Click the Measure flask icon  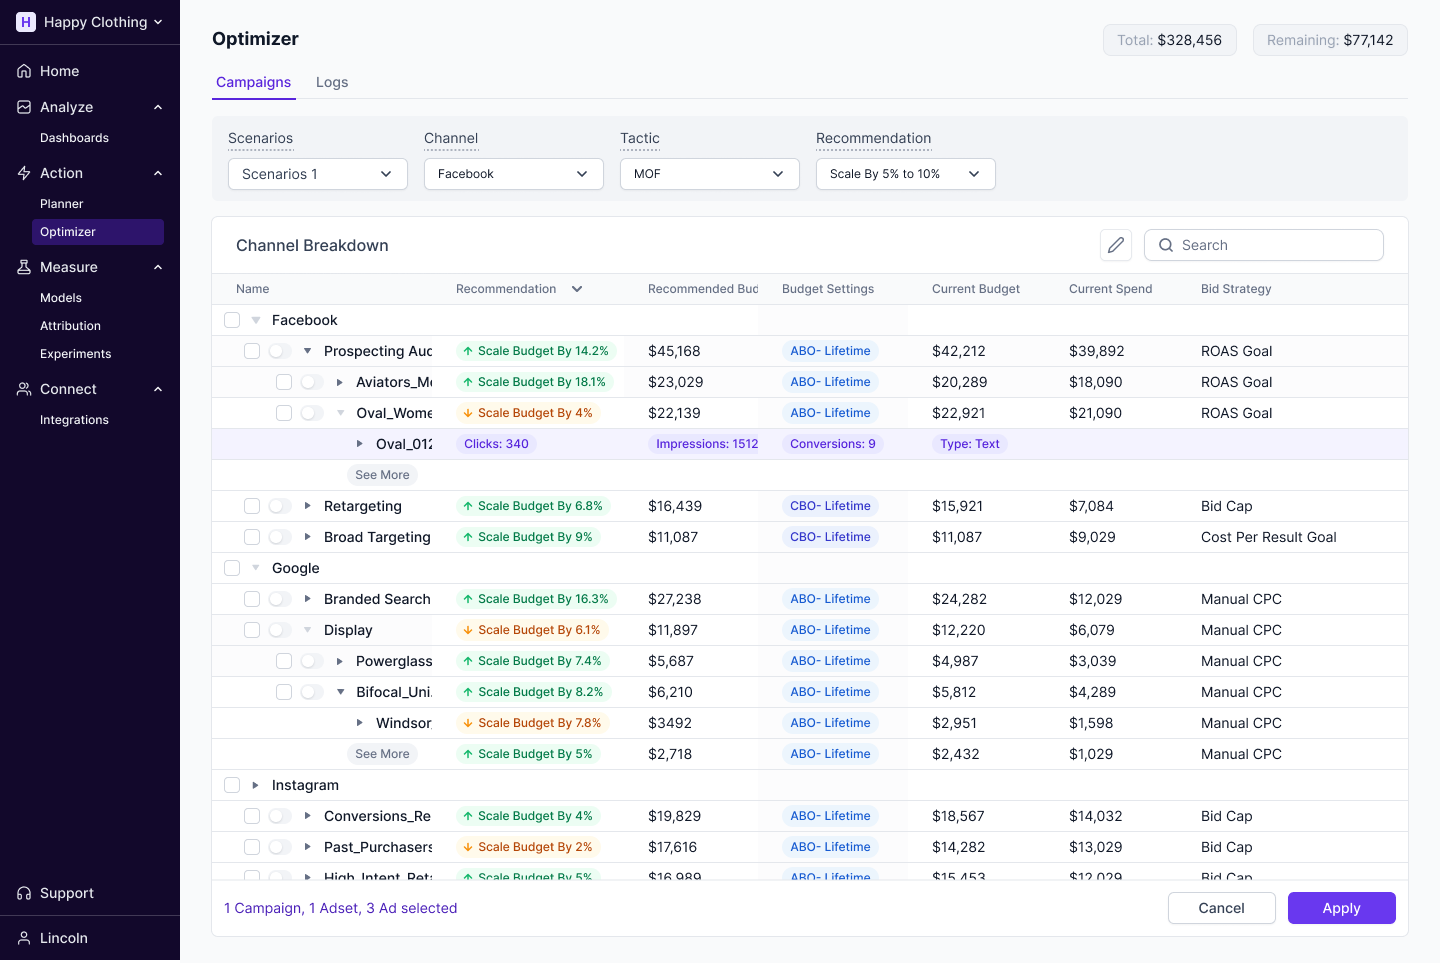point(24,267)
